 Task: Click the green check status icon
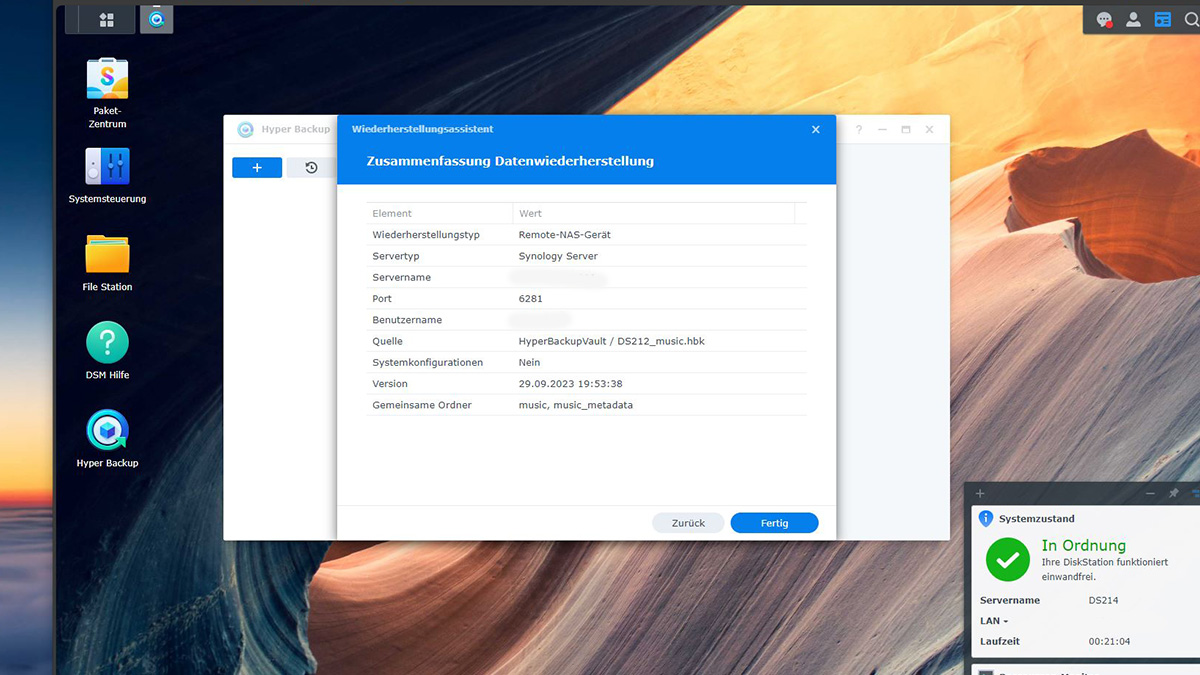click(1008, 560)
